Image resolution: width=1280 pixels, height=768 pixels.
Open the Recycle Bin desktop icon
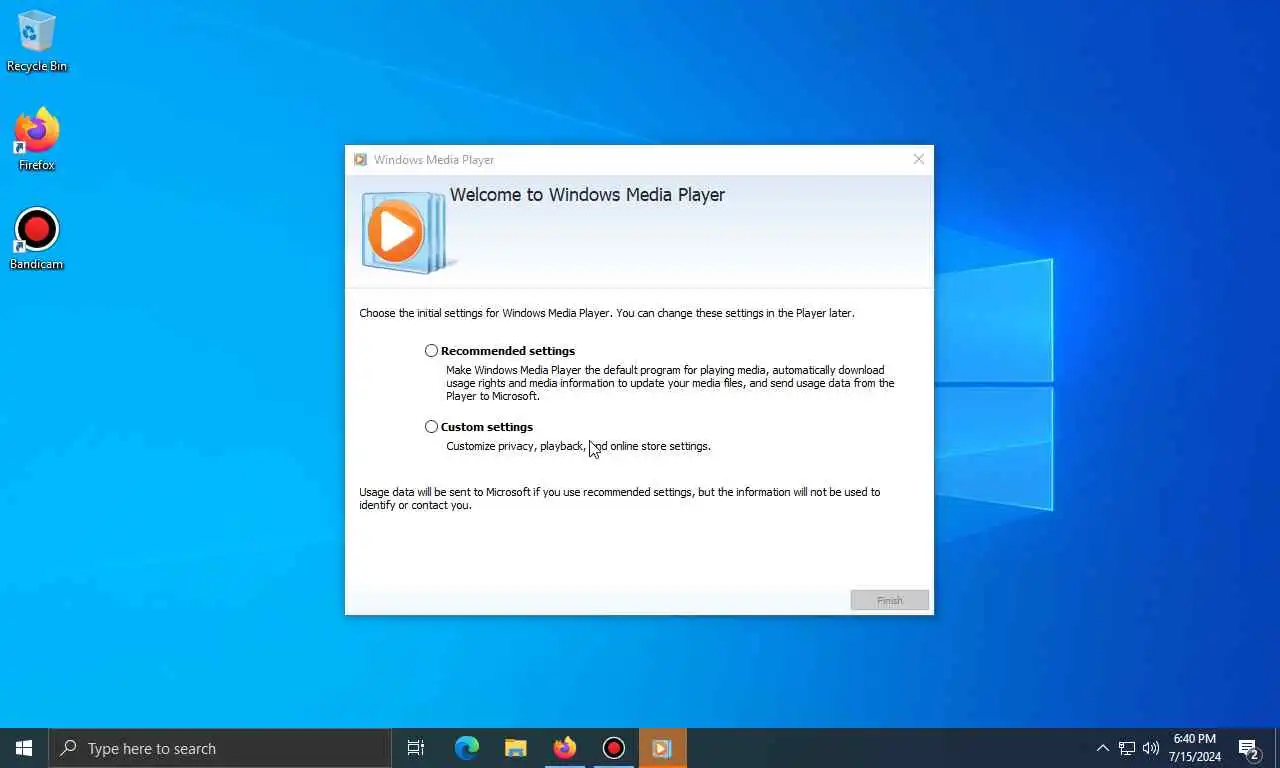click(37, 42)
